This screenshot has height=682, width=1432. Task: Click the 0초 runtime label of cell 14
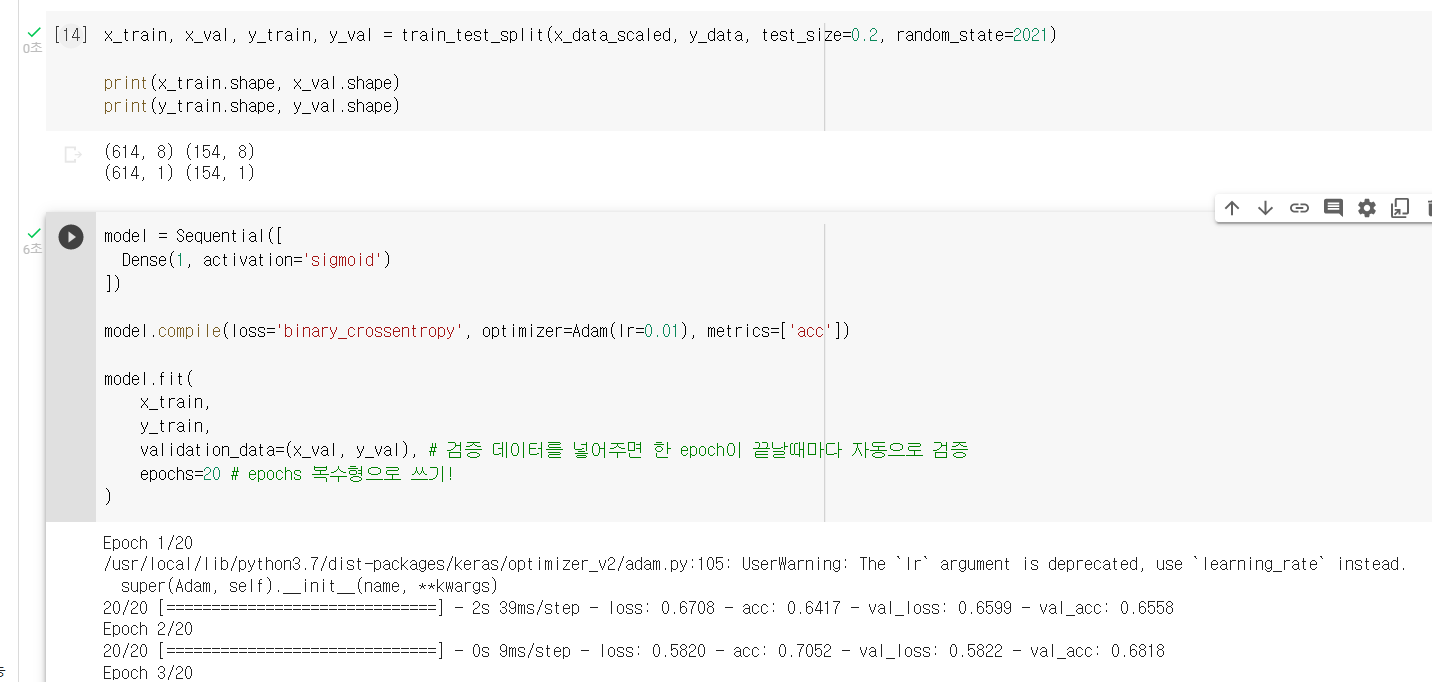click(32, 48)
